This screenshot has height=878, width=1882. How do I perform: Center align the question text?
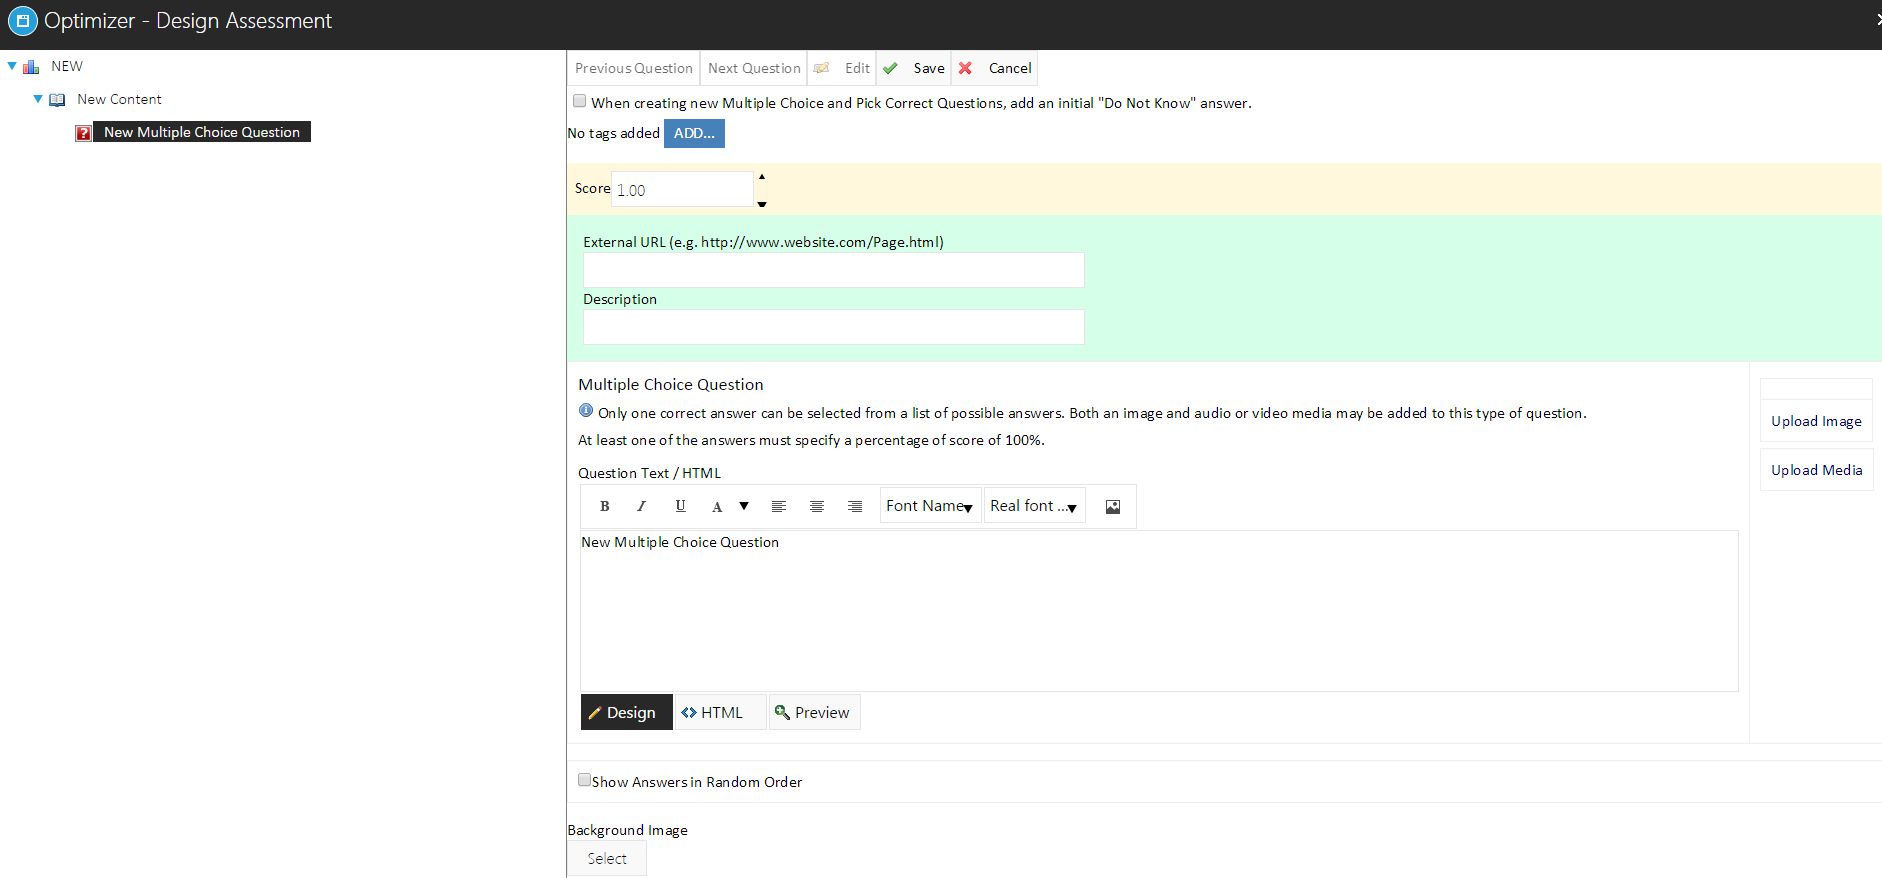(816, 506)
